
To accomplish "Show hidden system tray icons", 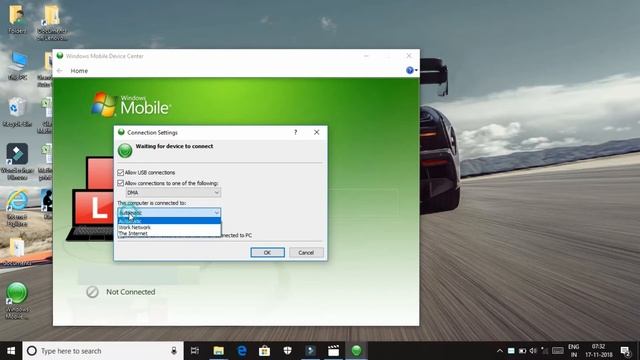I will tap(500, 351).
